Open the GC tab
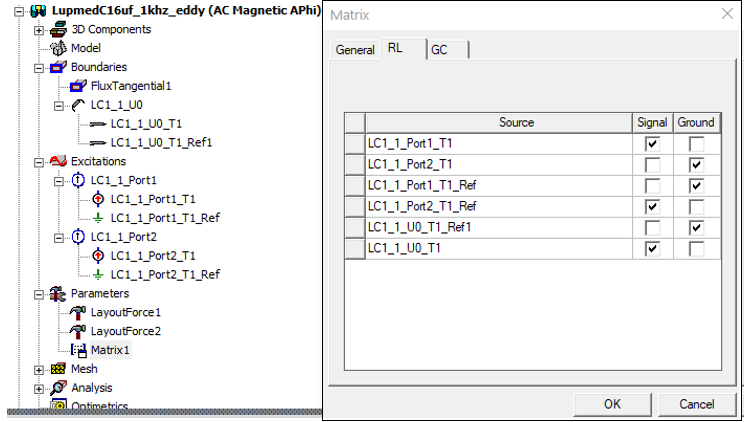This screenshot has height=422, width=744. [x=448, y=50]
